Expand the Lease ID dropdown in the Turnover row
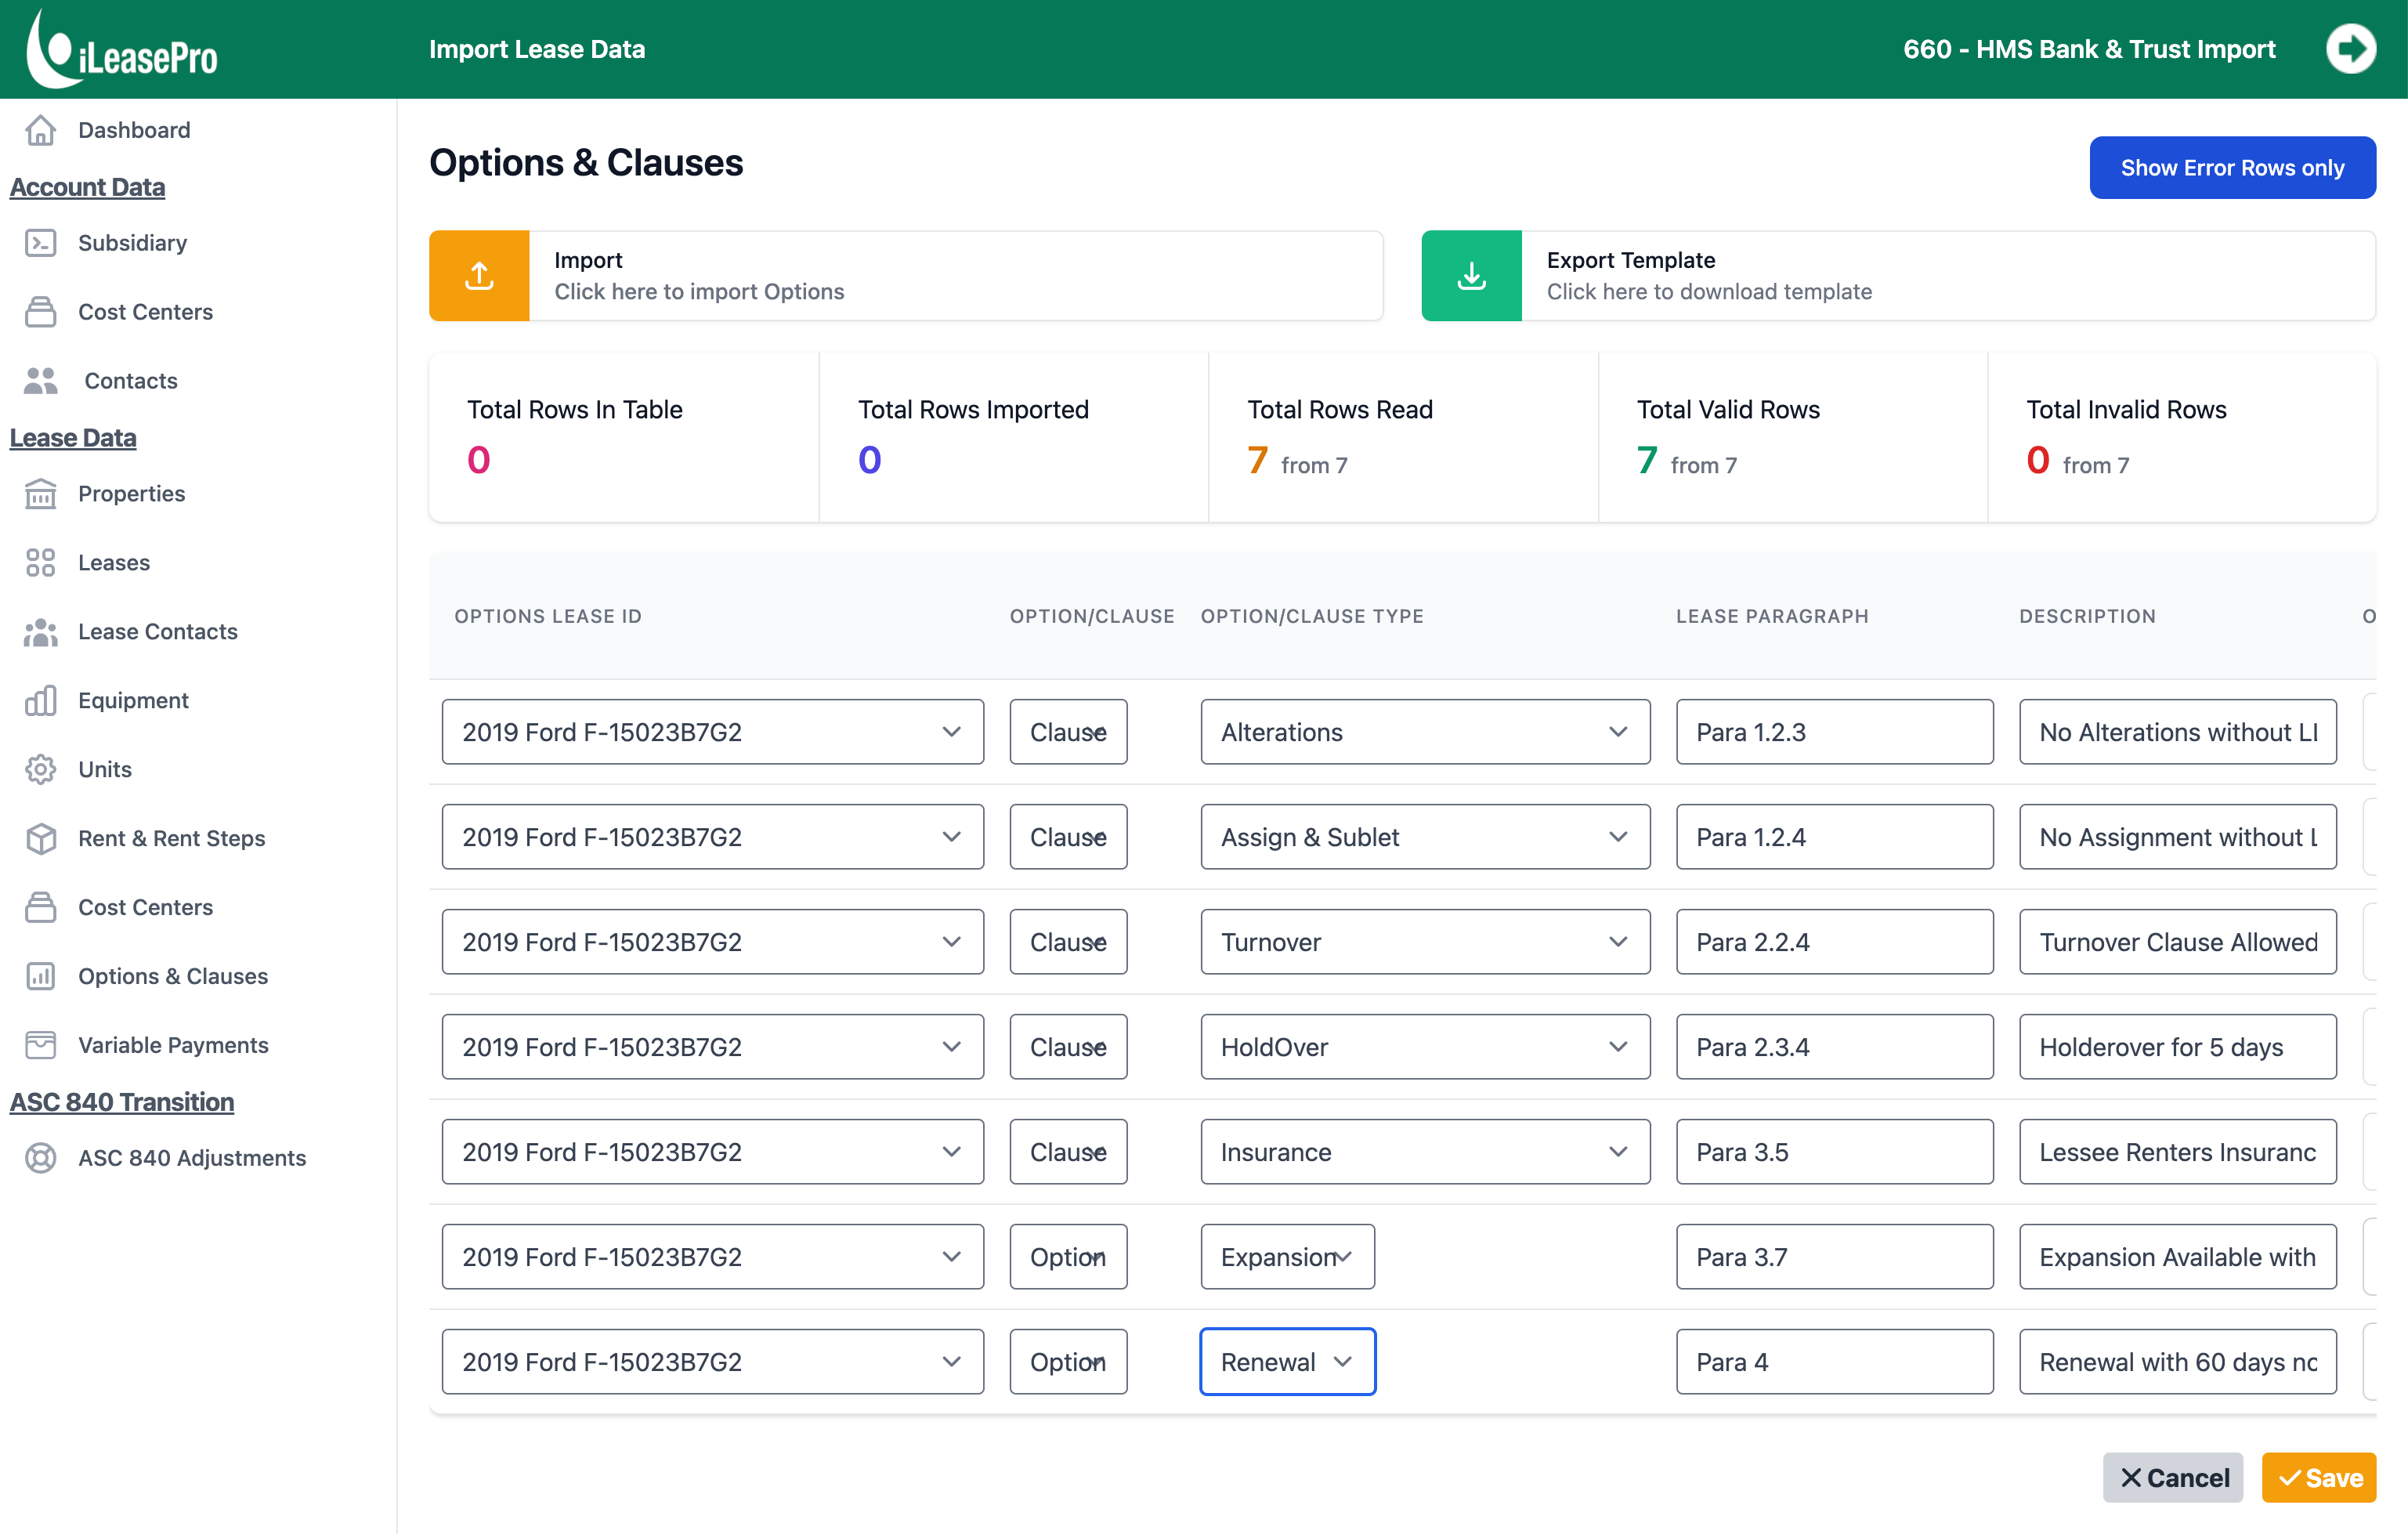The height and width of the screenshot is (1534, 2408). 712,942
